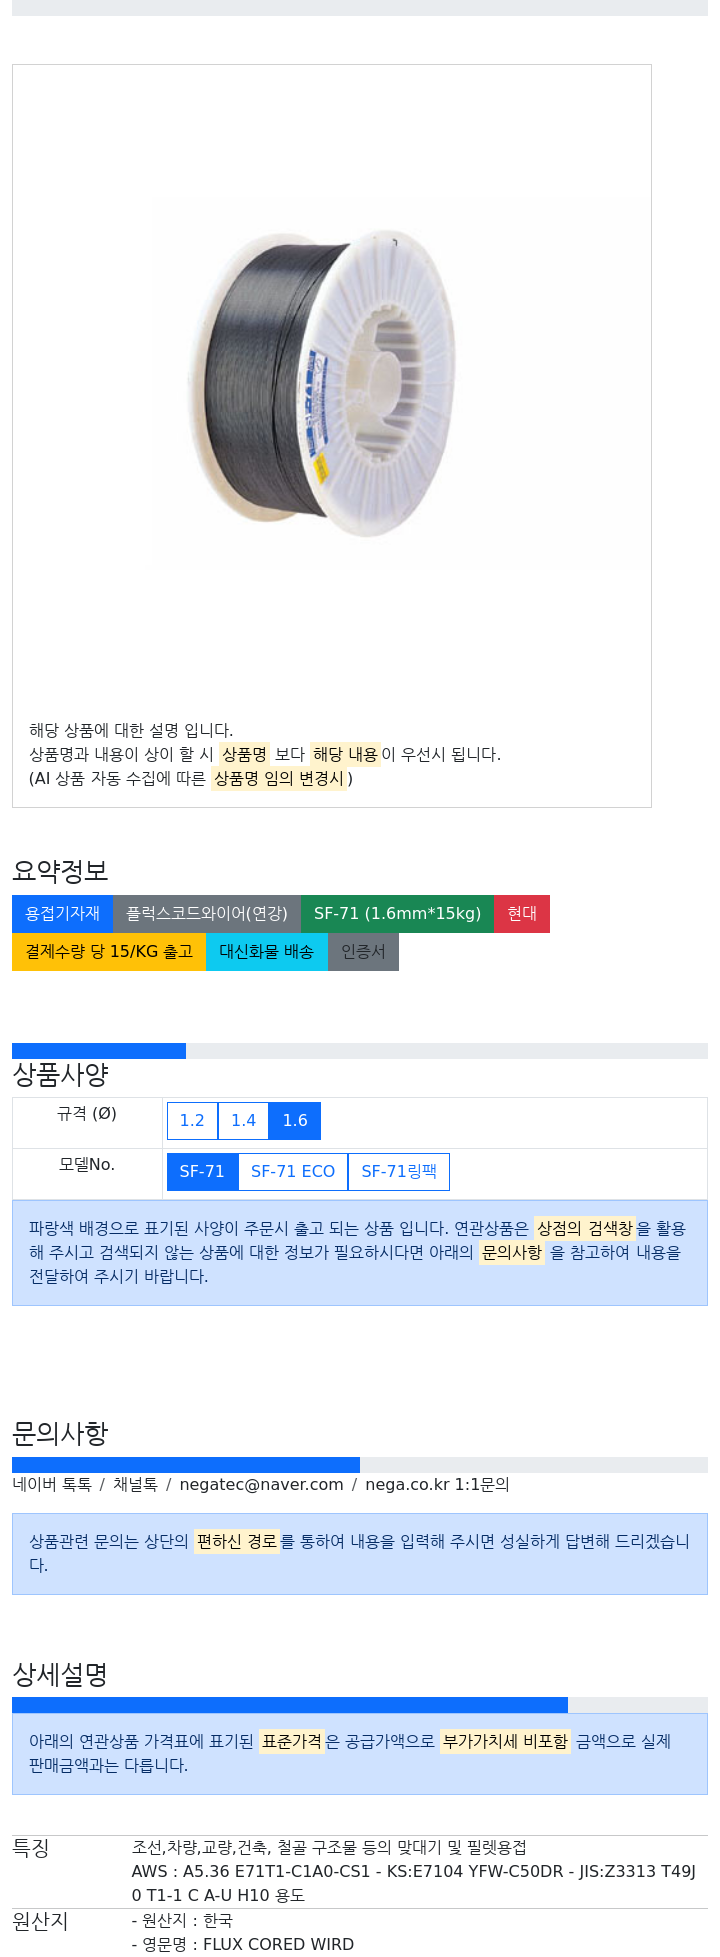Select the 용접기자재 category tag
Viewport: 720px width, 1957px height.
(62, 913)
